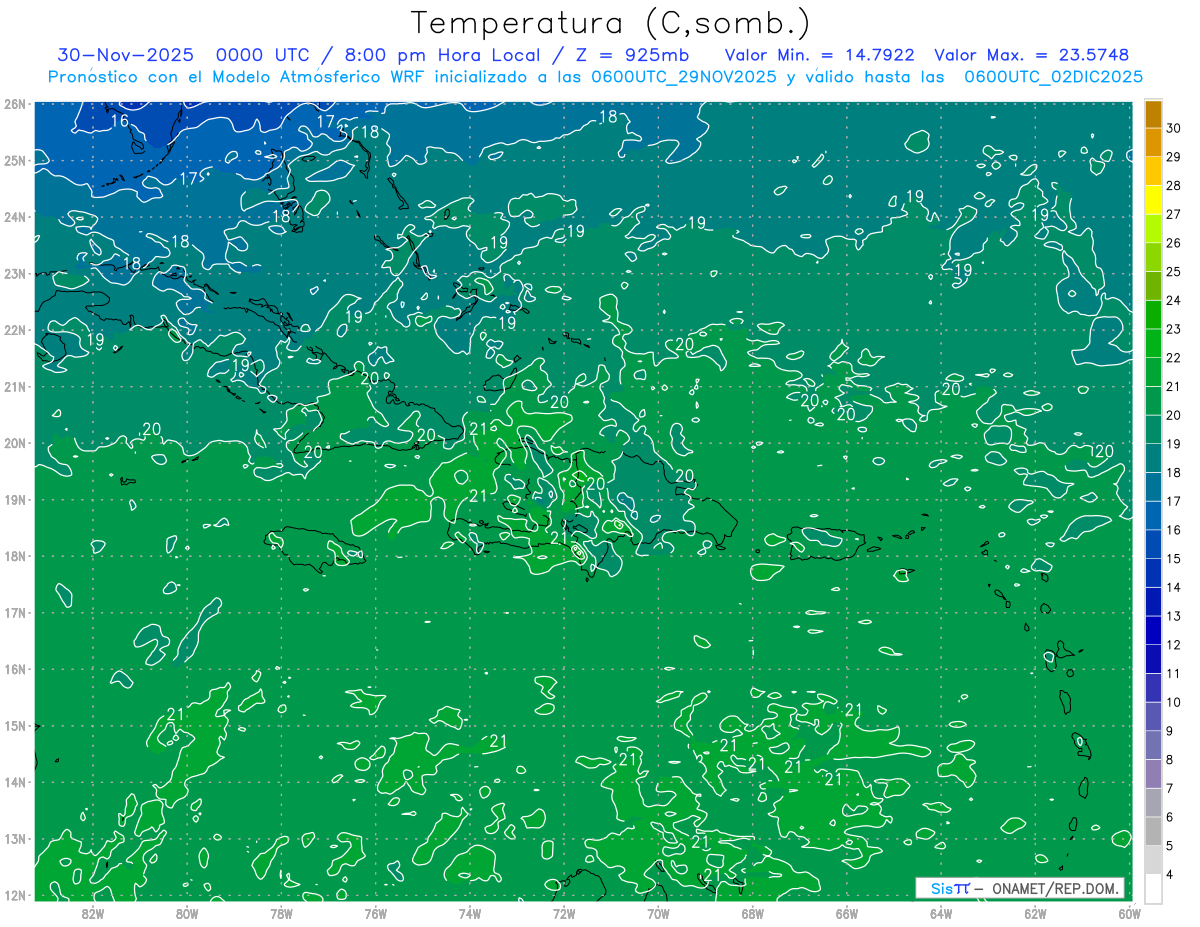Click the legend scale value '22'
Viewport: 1200px width, 927px height.
tap(1173, 358)
